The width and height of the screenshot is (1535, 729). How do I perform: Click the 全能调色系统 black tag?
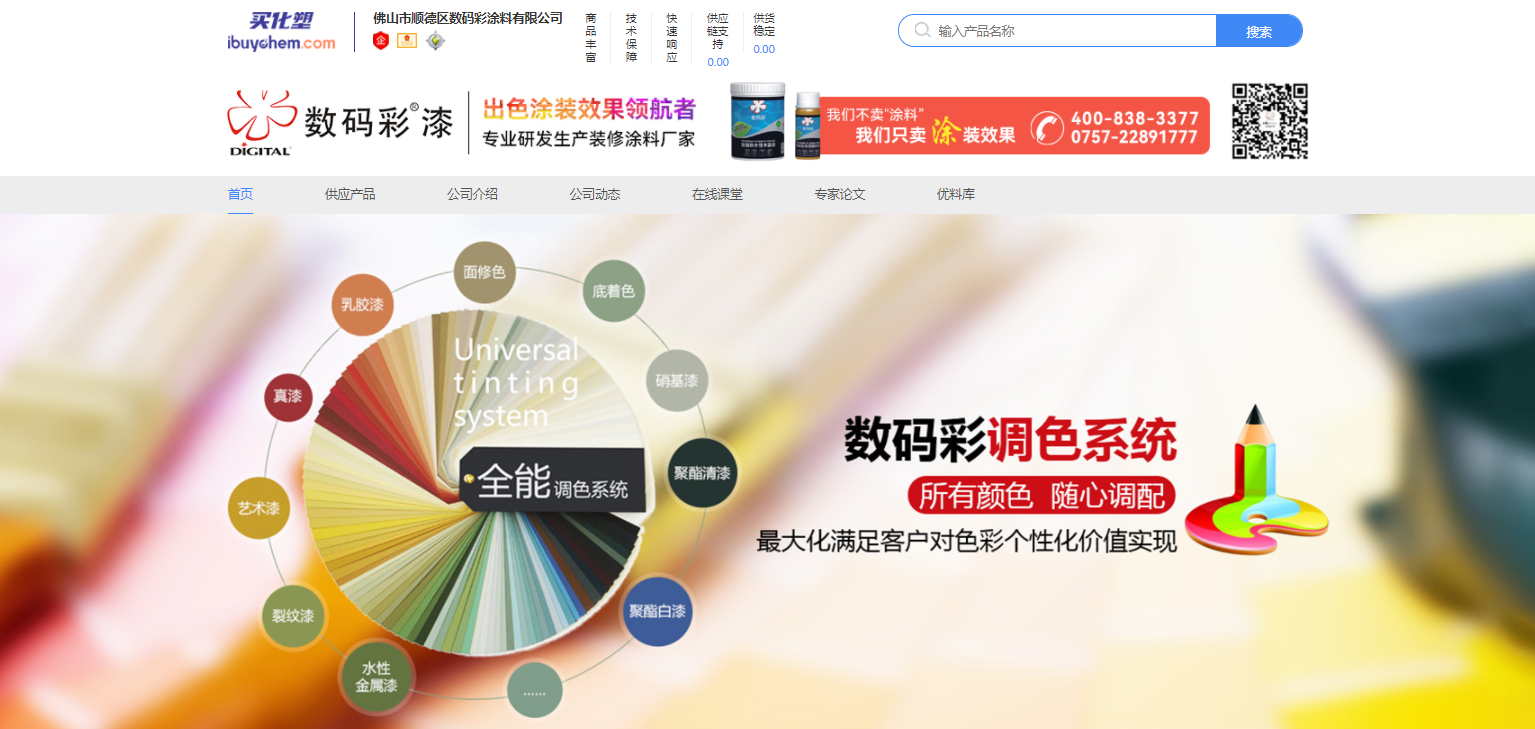[x=553, y=482]
